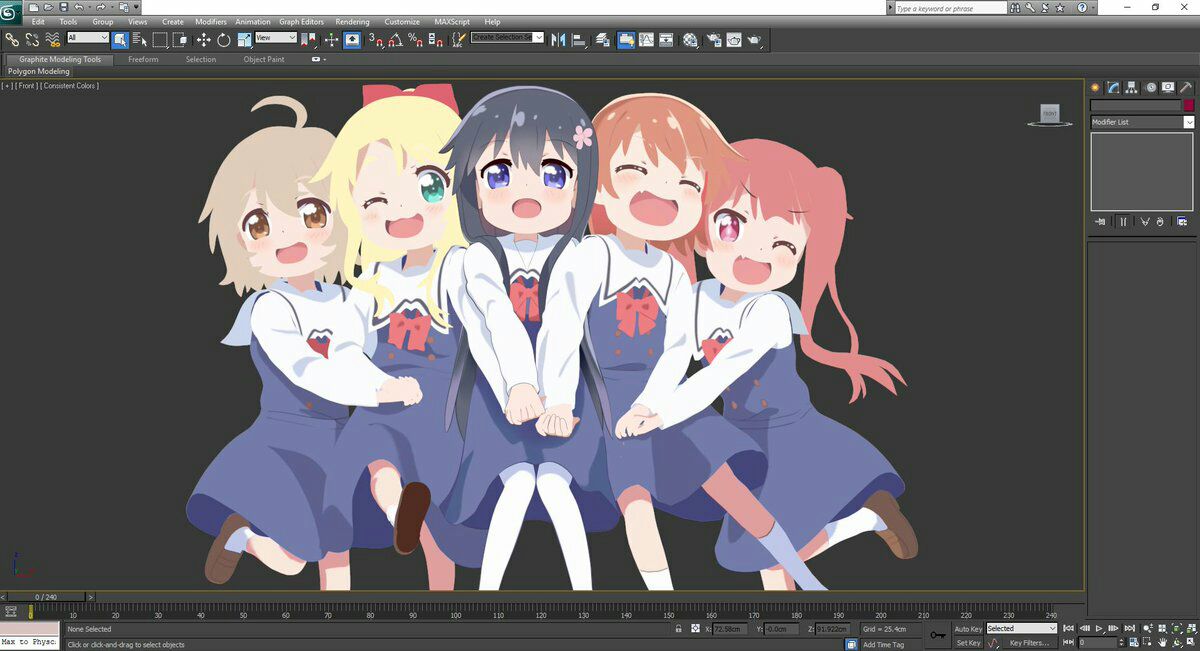1200x651 pixels.
Task: Toggle the Graphite Modeling Tools ribbon icon
Action: click(626, 40)
